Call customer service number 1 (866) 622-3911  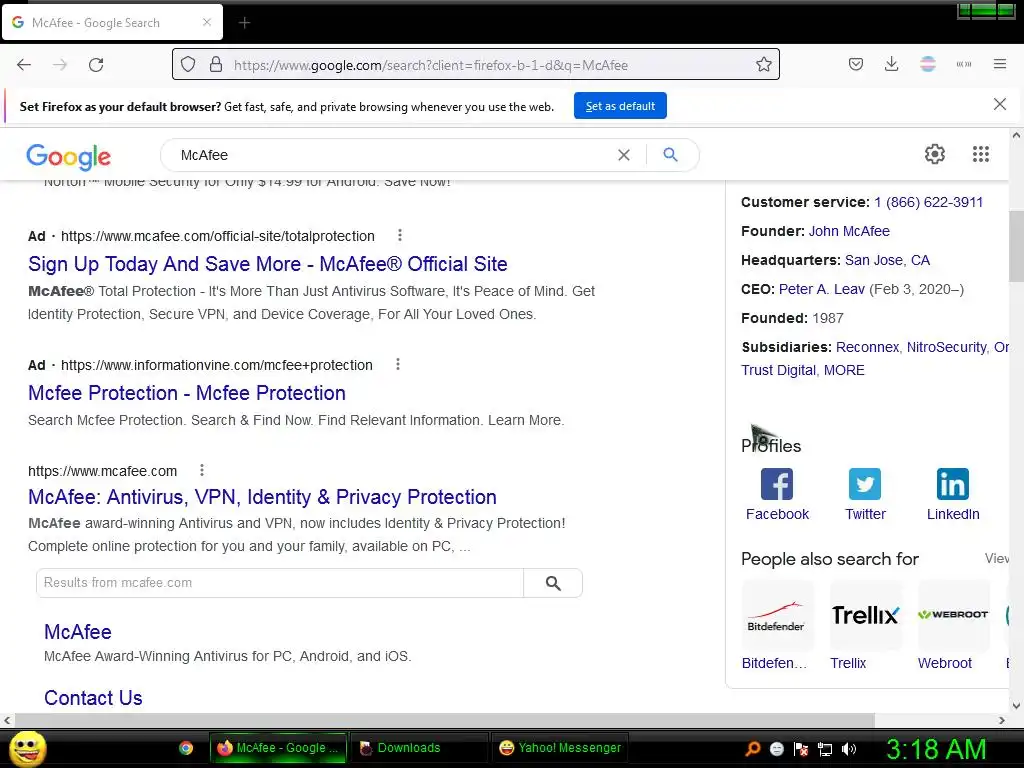click(928, 202)
